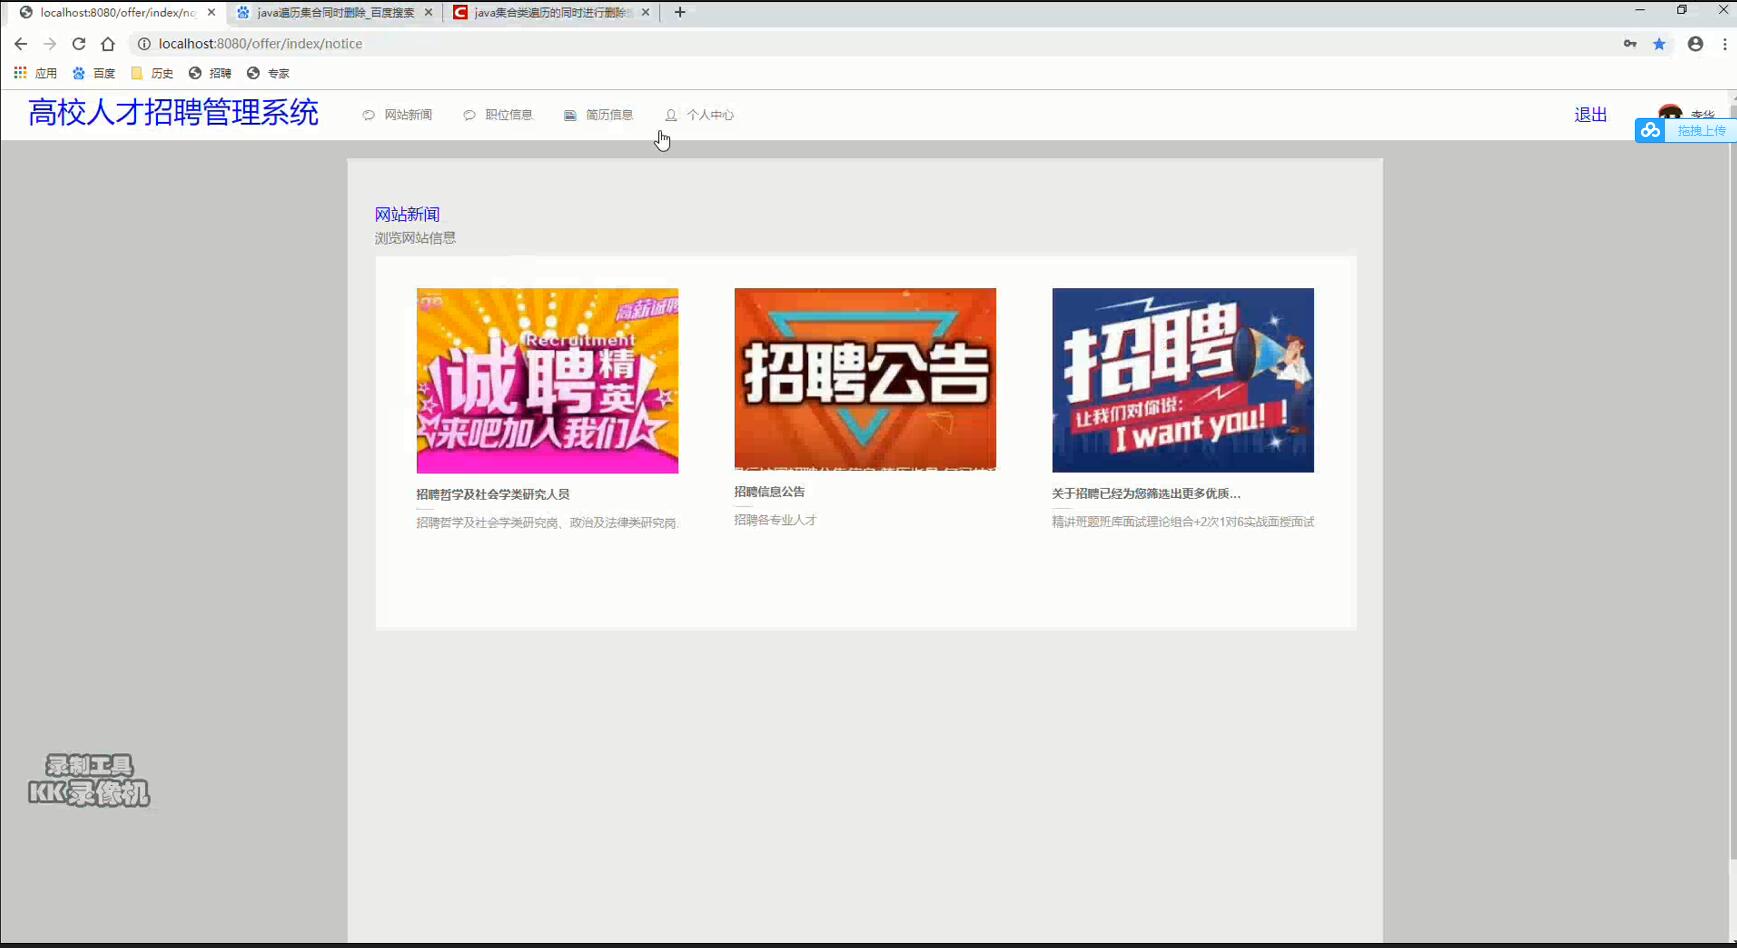Open the 应用 apps bookmark
This screenshot has width=1737, height=948.
pyautogui.click(x=35, y=73)
